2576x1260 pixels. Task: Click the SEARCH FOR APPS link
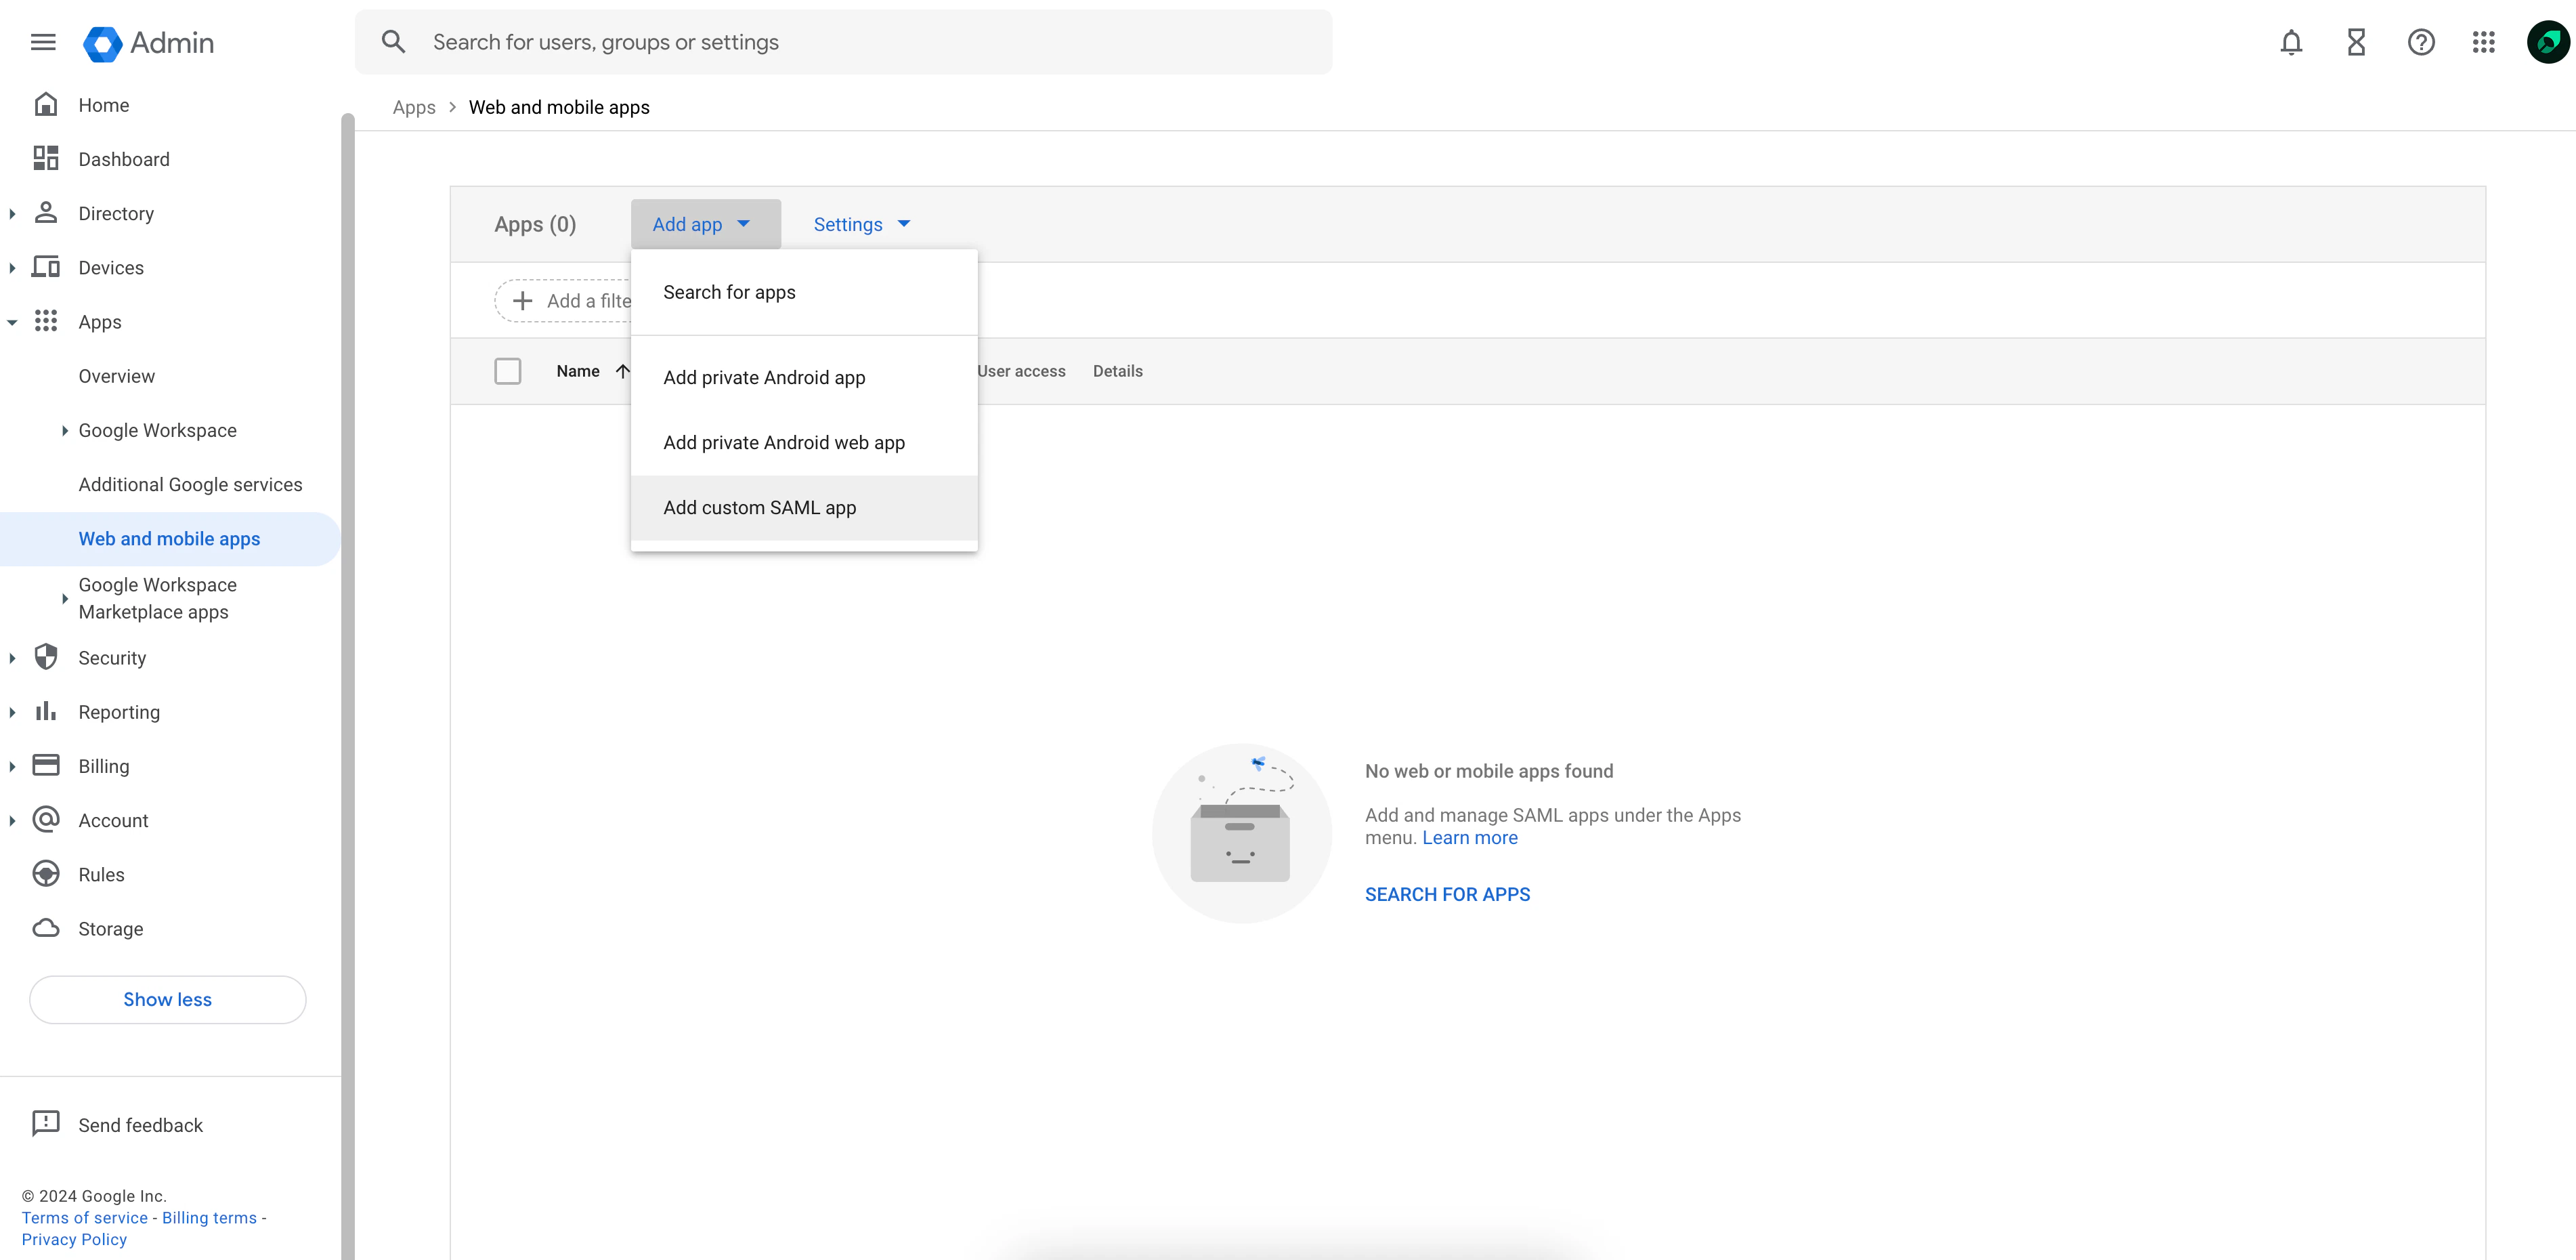[1447, 894]
